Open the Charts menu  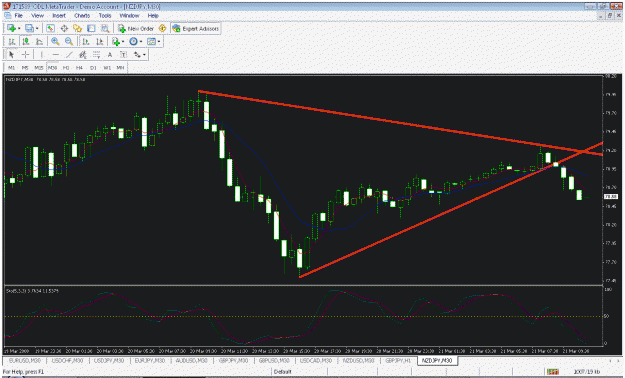click(x=82, y=16)
